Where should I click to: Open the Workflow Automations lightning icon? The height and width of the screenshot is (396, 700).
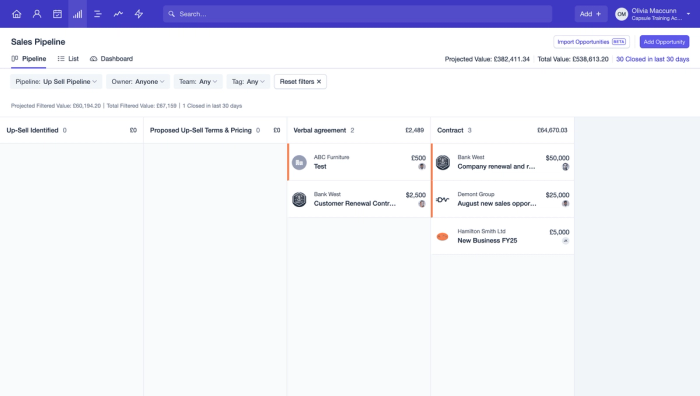(139, 14)
